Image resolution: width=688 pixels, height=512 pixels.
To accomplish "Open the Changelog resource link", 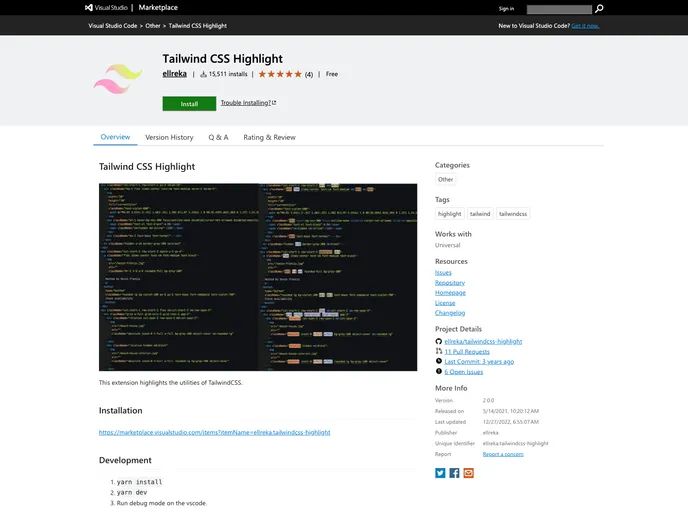I will coord(450,313).
